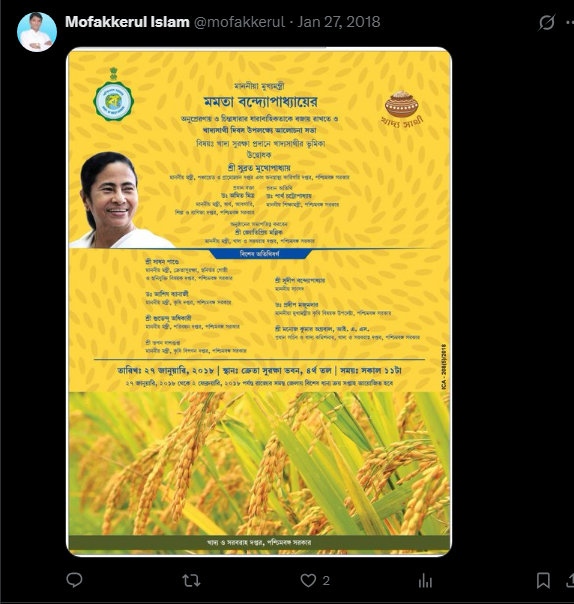Screen dimensions: 574x604
Task: Open Mofakkerul Islam's profile picture avatar
Action: point(37,32)
